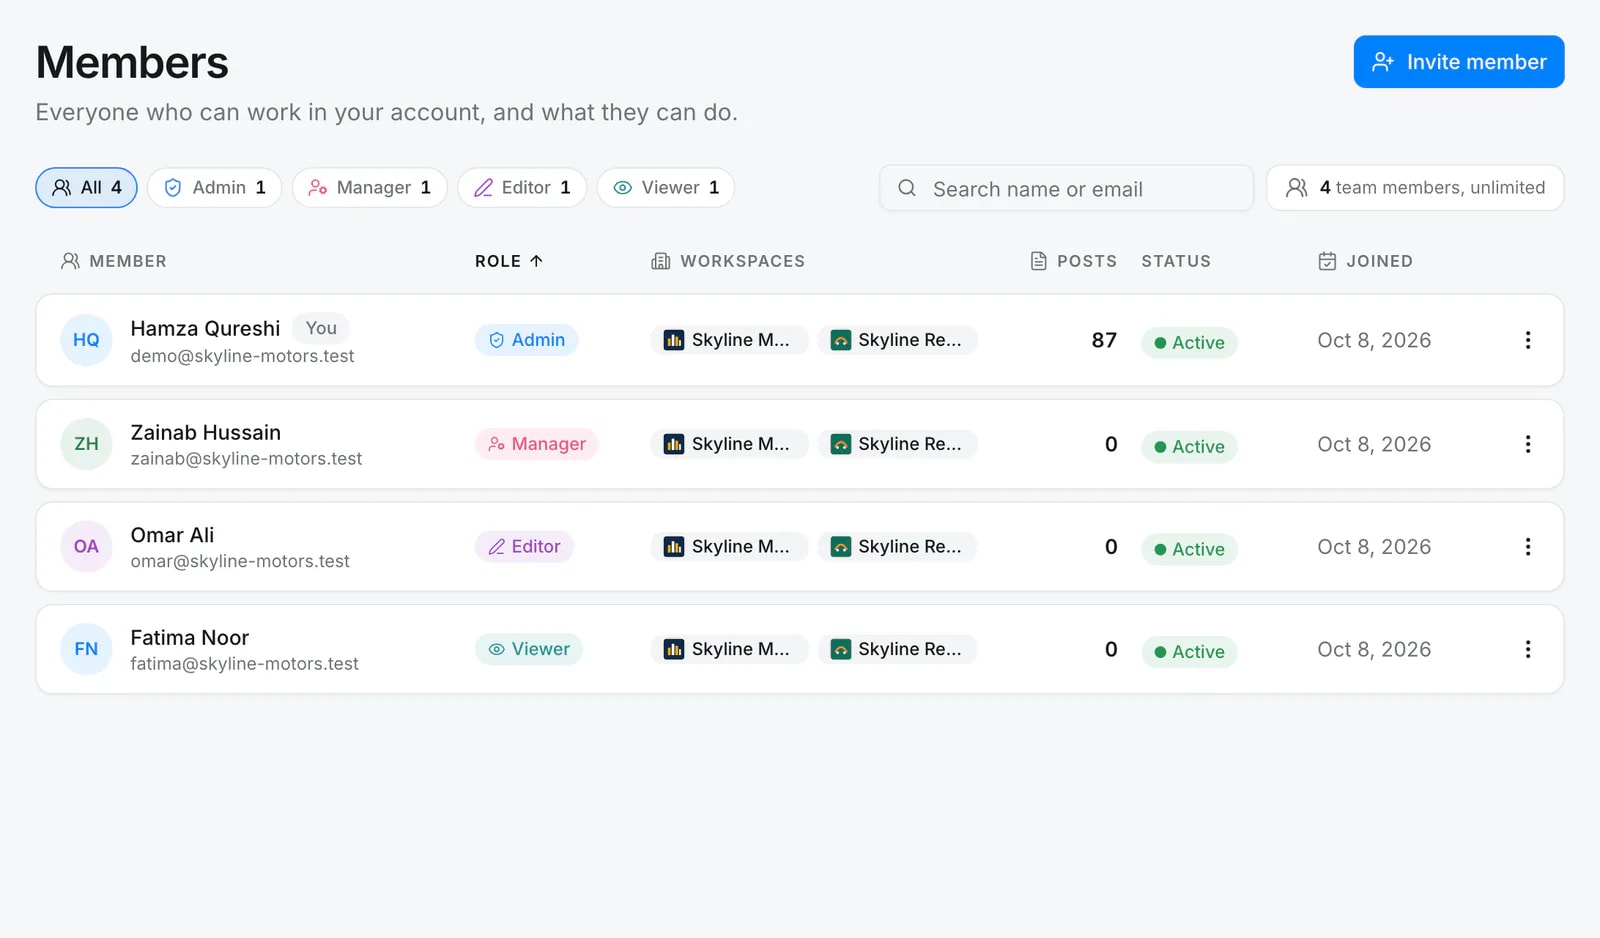1600x938 pixels.
Task: Open the three-dot menu for Fatima Noor
Action: tap(1527, 649)
